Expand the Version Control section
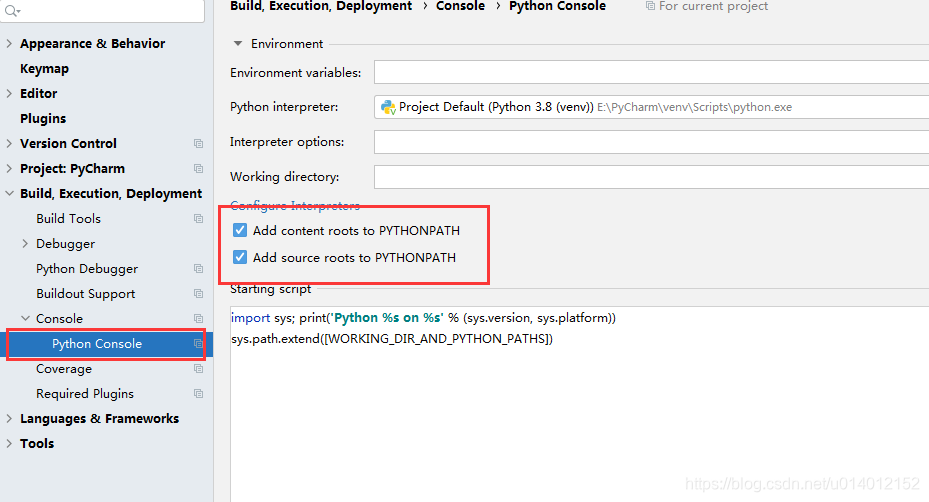929x502 pixels. 9,143
